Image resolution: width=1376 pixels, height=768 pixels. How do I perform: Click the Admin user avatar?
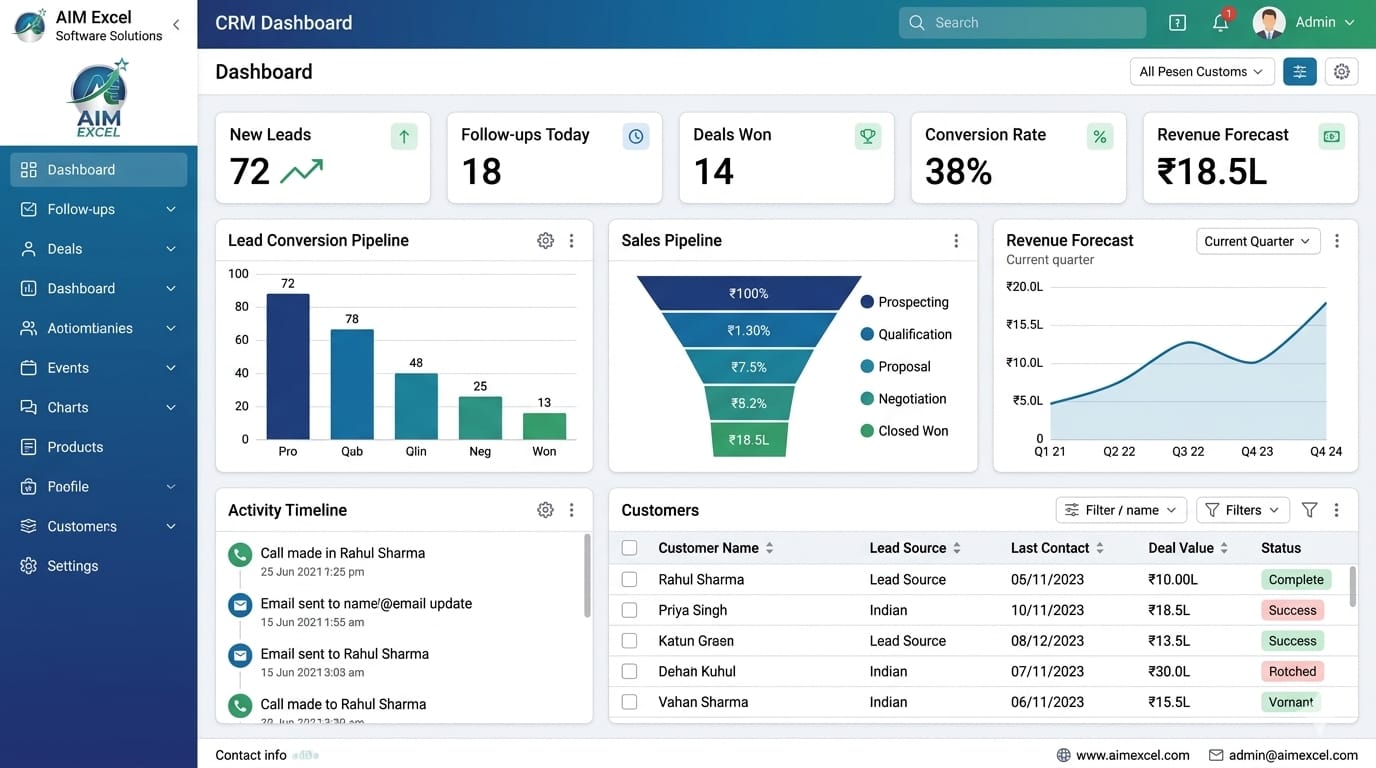(1269, 22)
